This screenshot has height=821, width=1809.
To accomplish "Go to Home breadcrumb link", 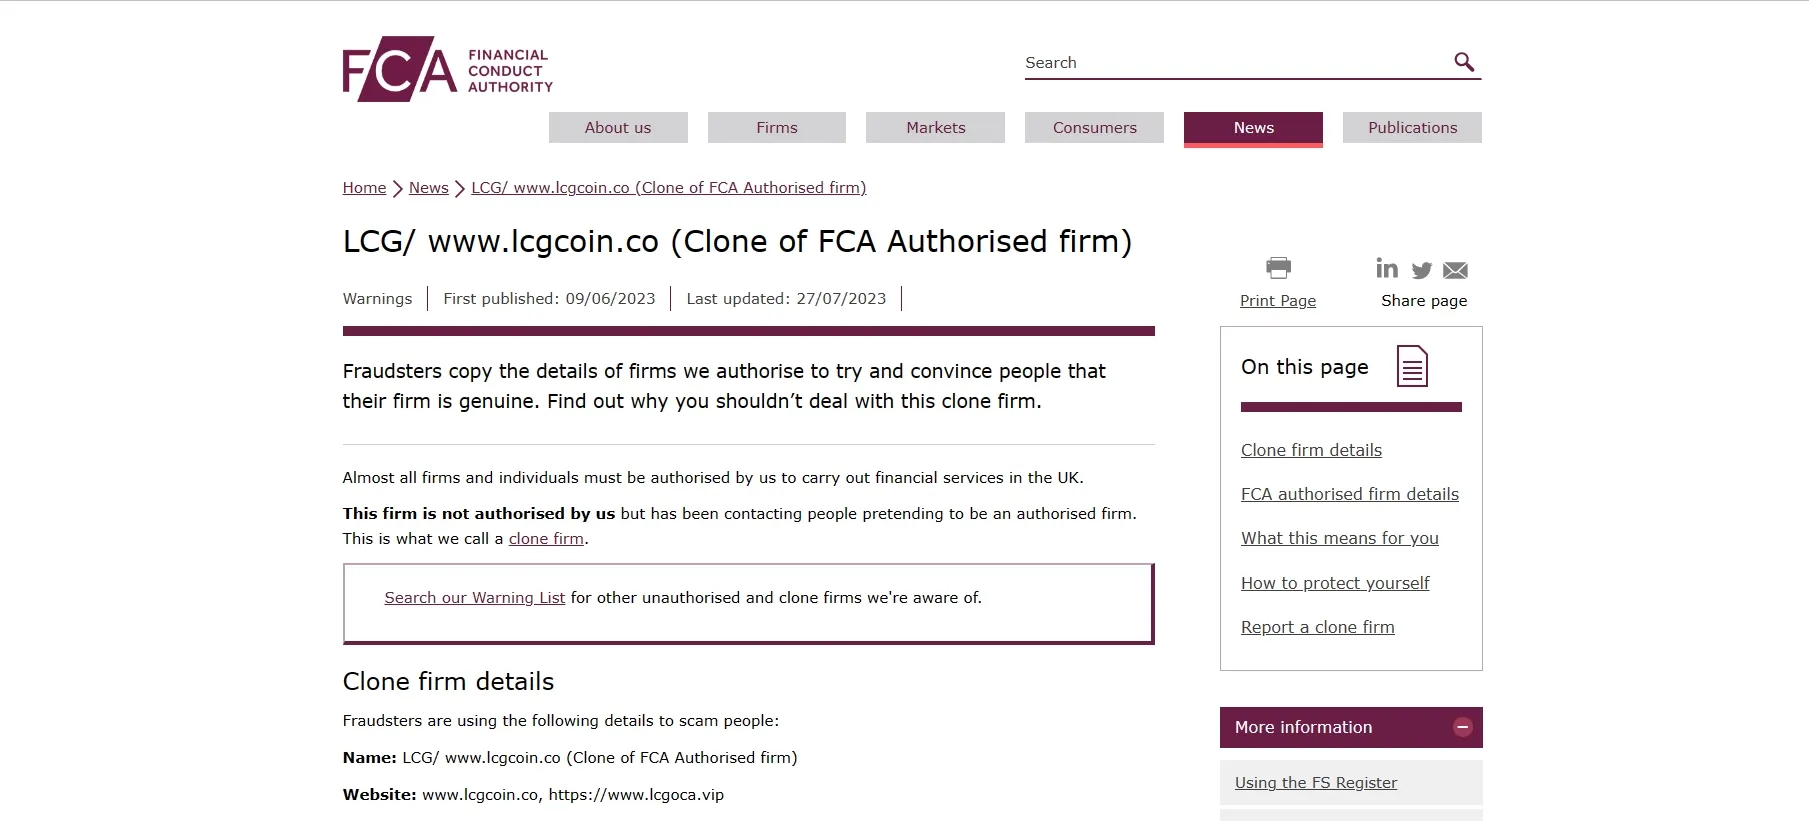I will [364, 188].
